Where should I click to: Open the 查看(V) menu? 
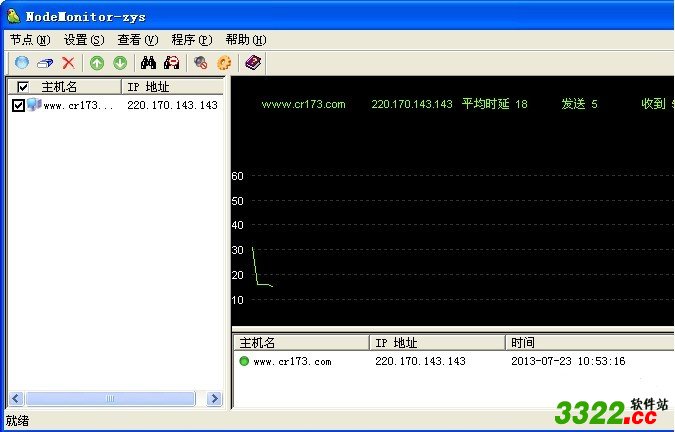point(138,40)
